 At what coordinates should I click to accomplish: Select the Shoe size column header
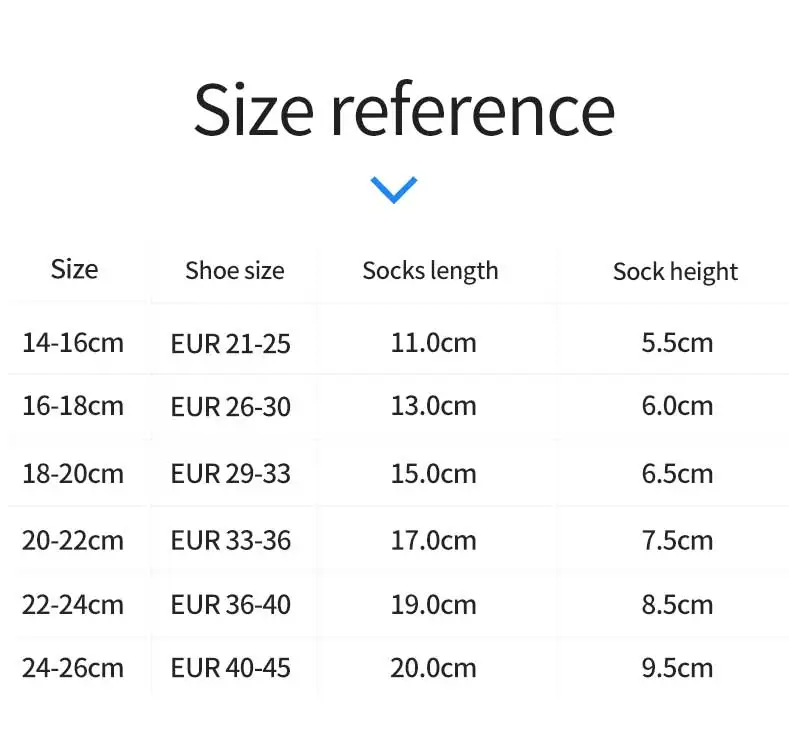pyautogui.click(x=234, y=270)
